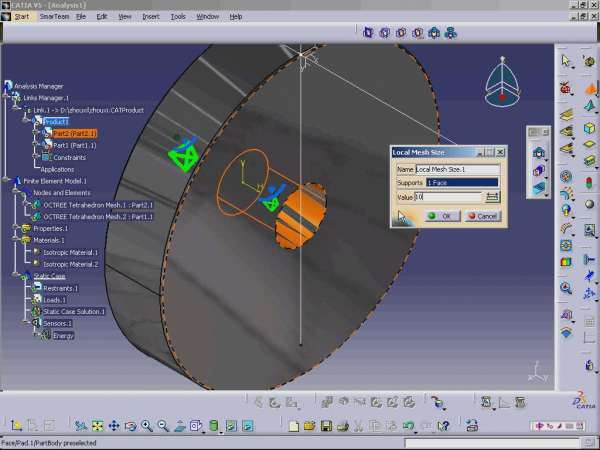
Task: Confirm Local Mesh Size with OK
Action: pyautogui.click(x=442, y=216)
